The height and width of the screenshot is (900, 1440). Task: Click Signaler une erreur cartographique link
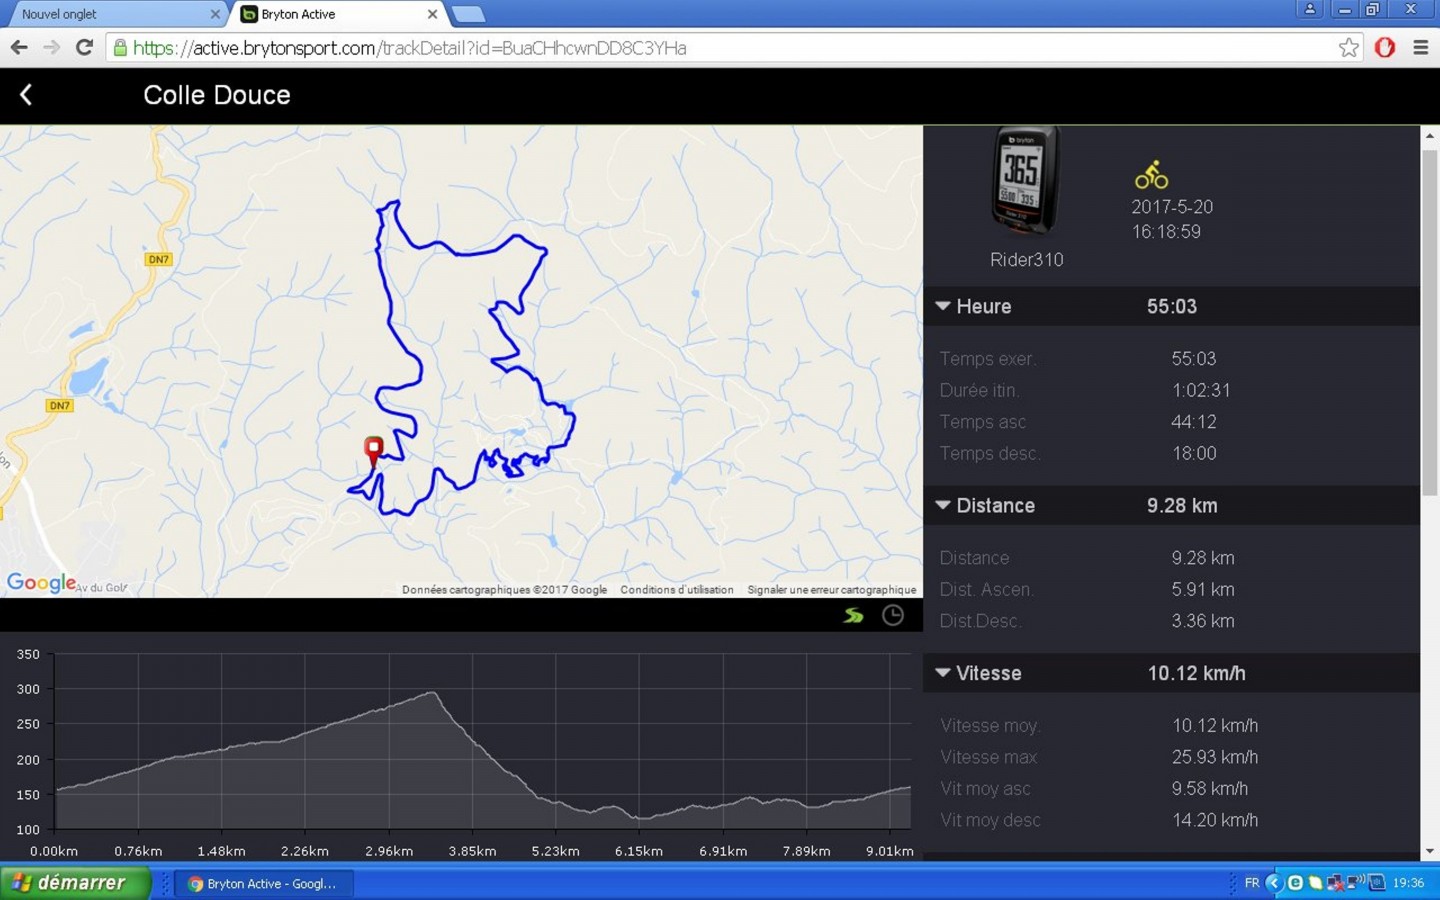[832, 590]
